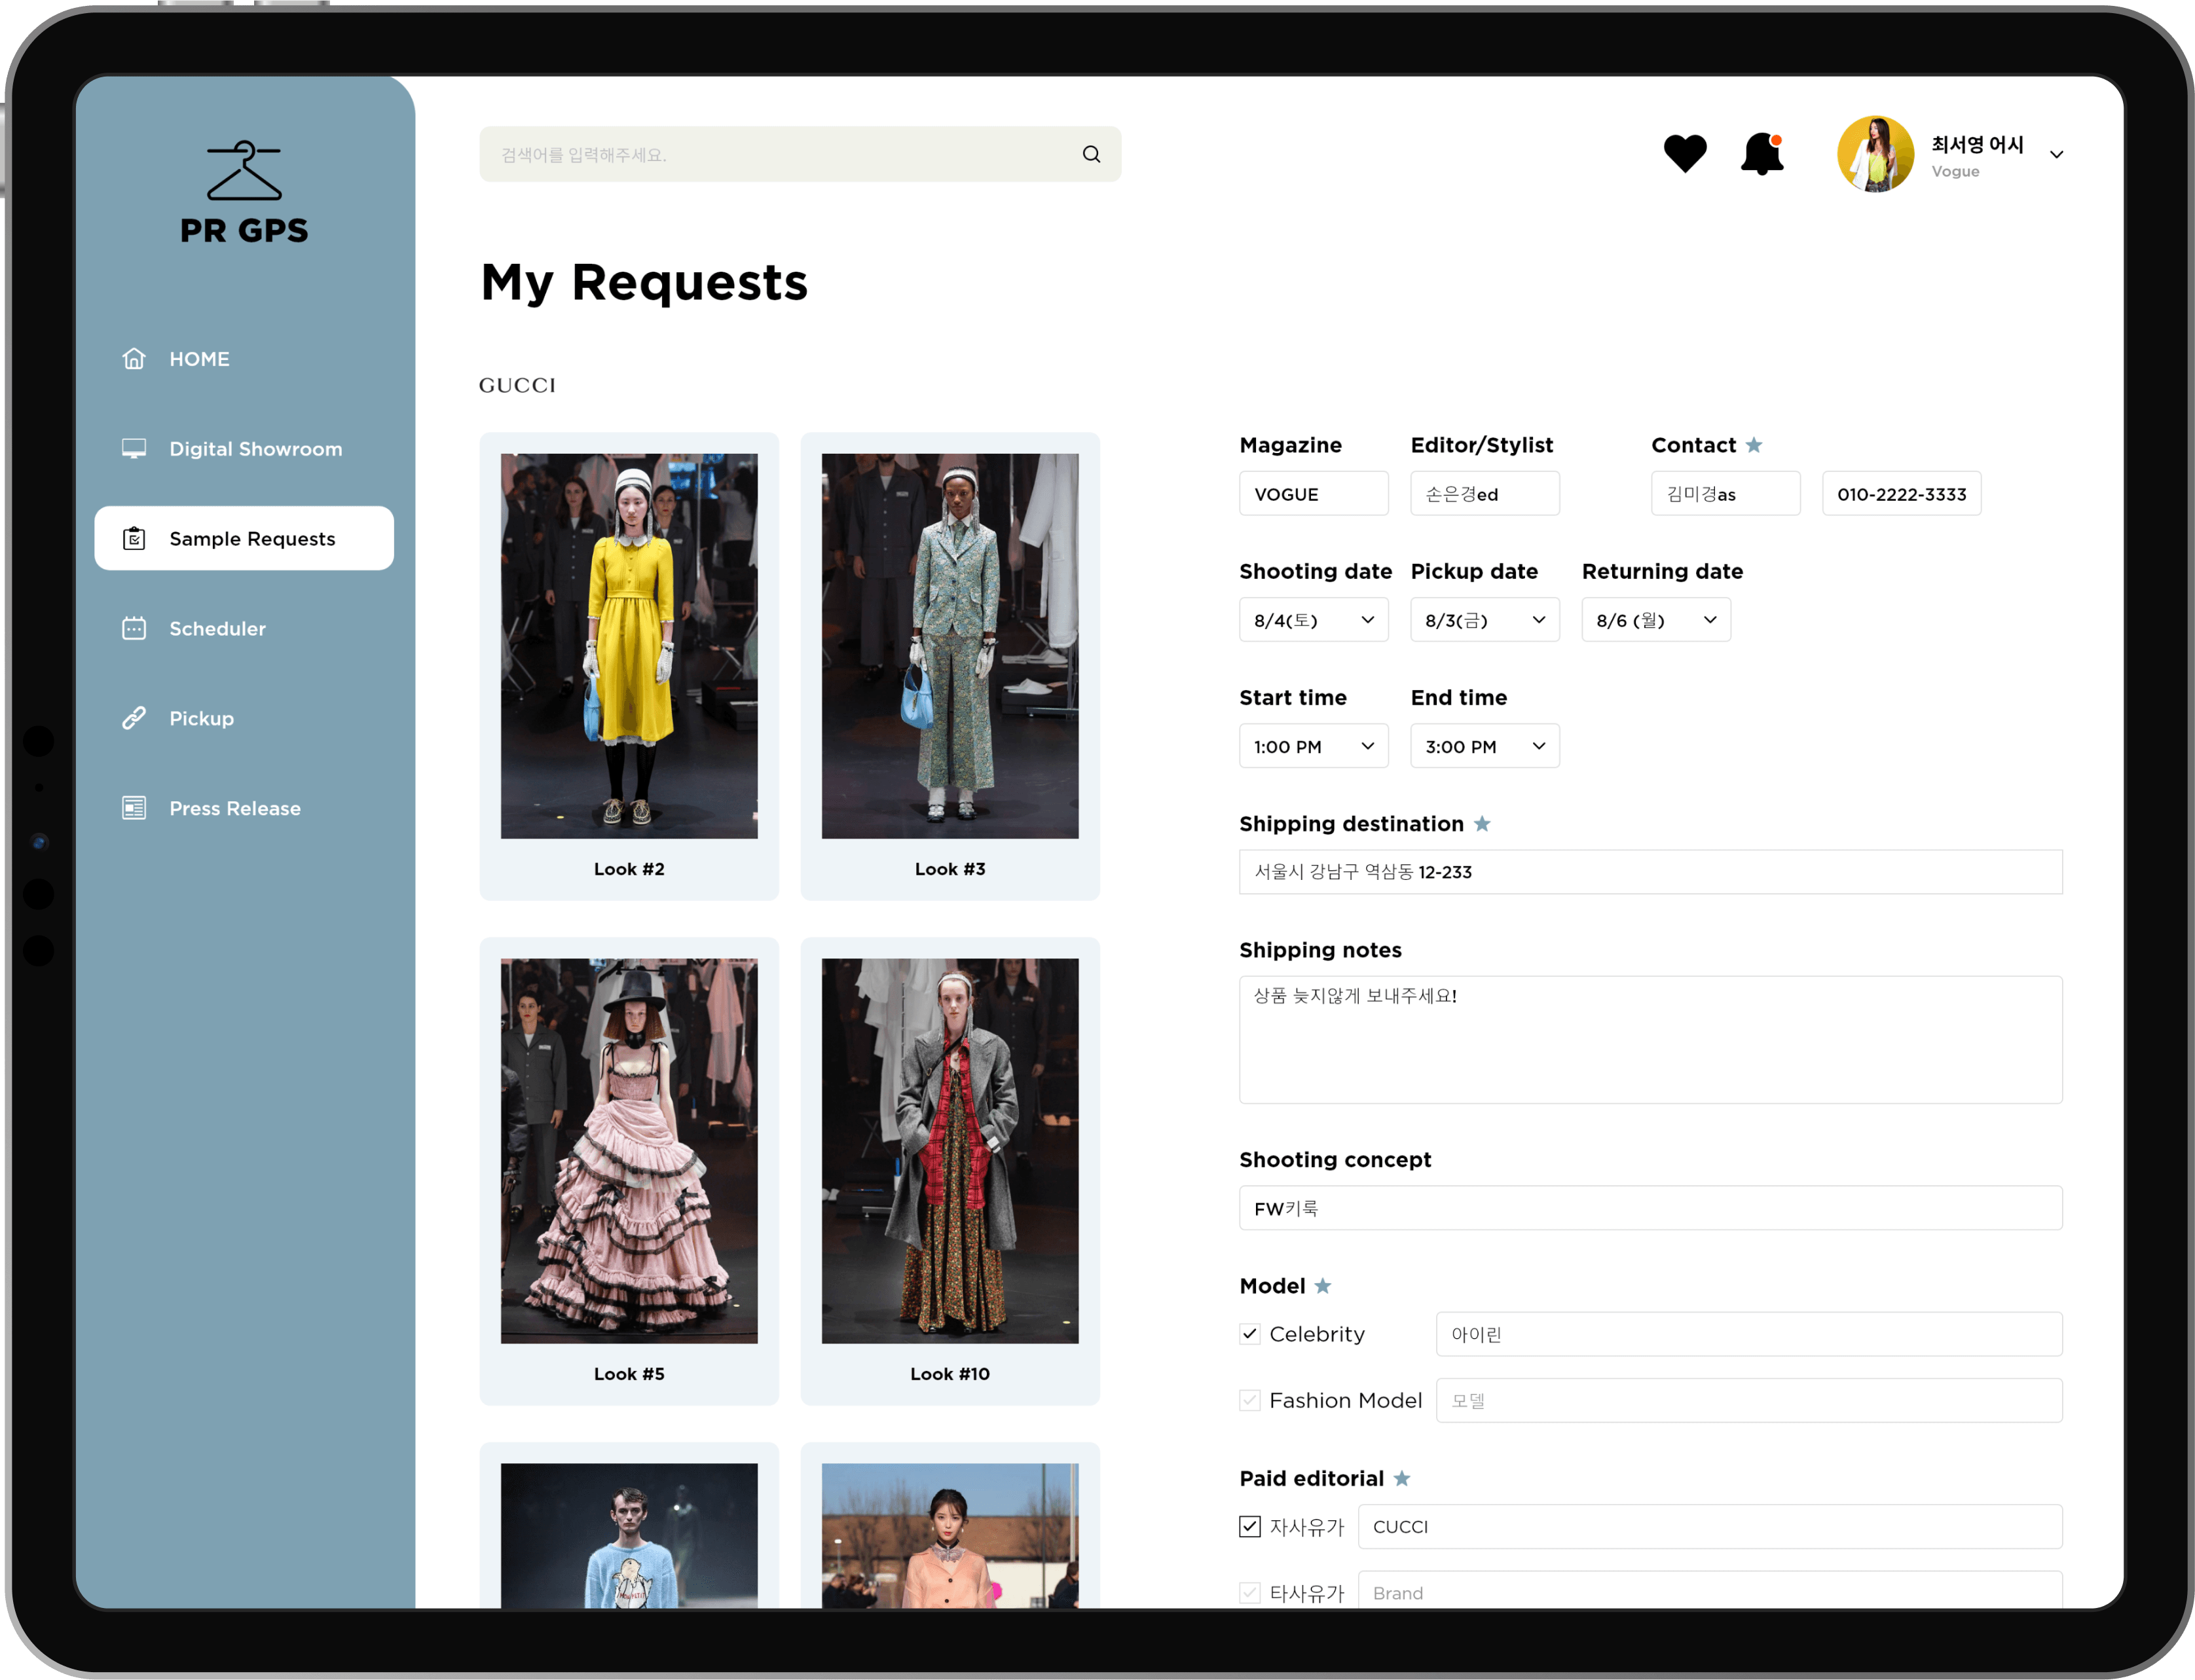Toggle the Fashion Model checkbox
2195x1680 pixels.
pyautogui.click(x=1249, y=1400)
